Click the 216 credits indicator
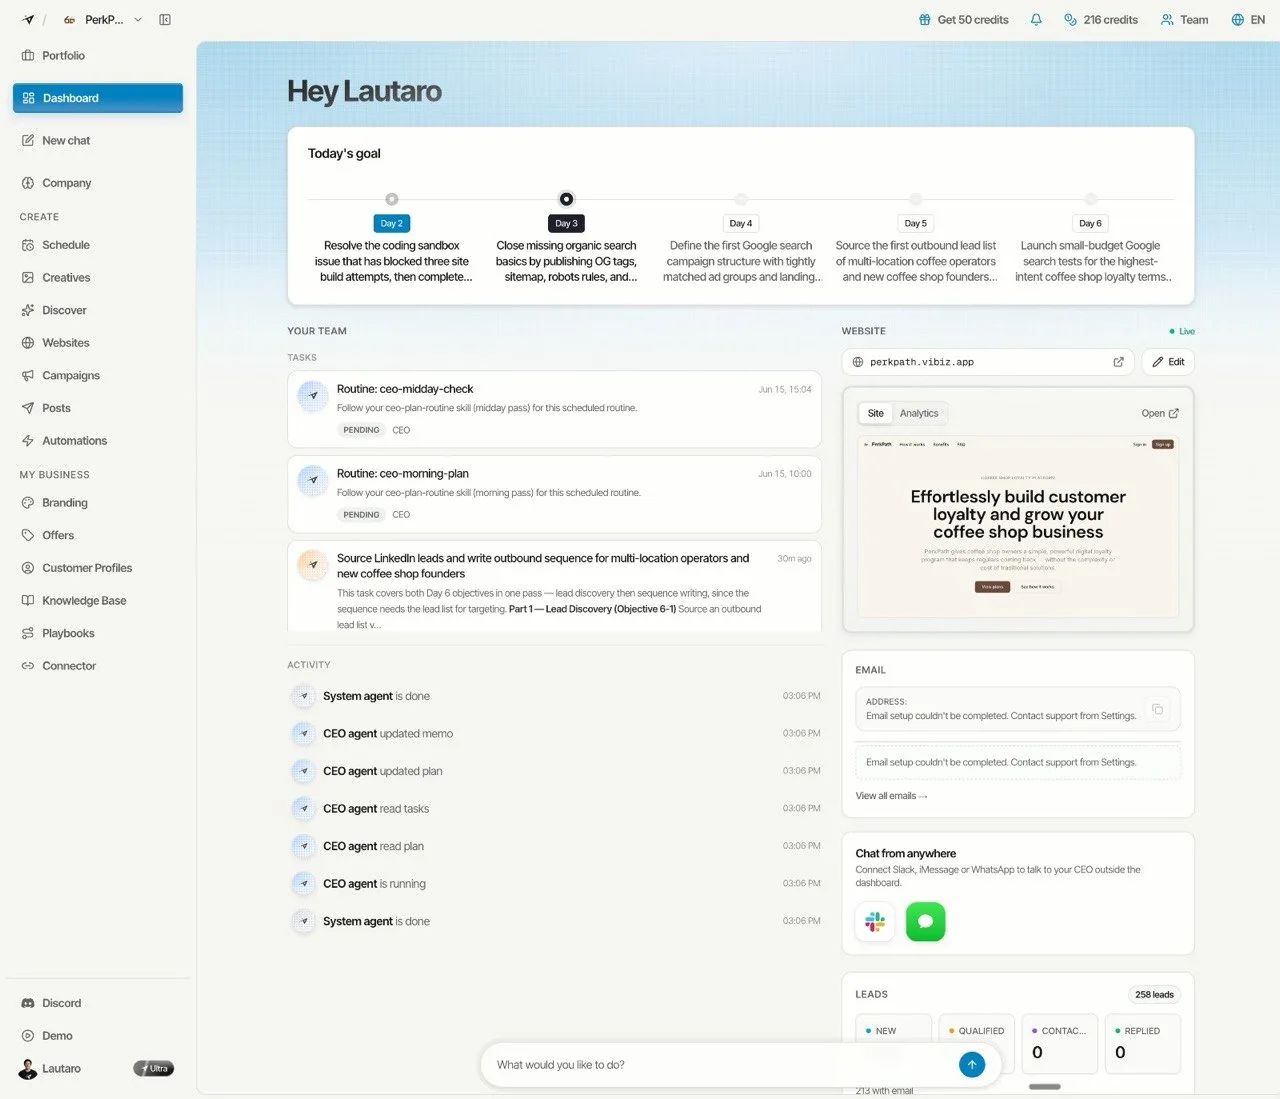The width and height of the screenshot is (1280, 1099). click(x=1100, y=19)
